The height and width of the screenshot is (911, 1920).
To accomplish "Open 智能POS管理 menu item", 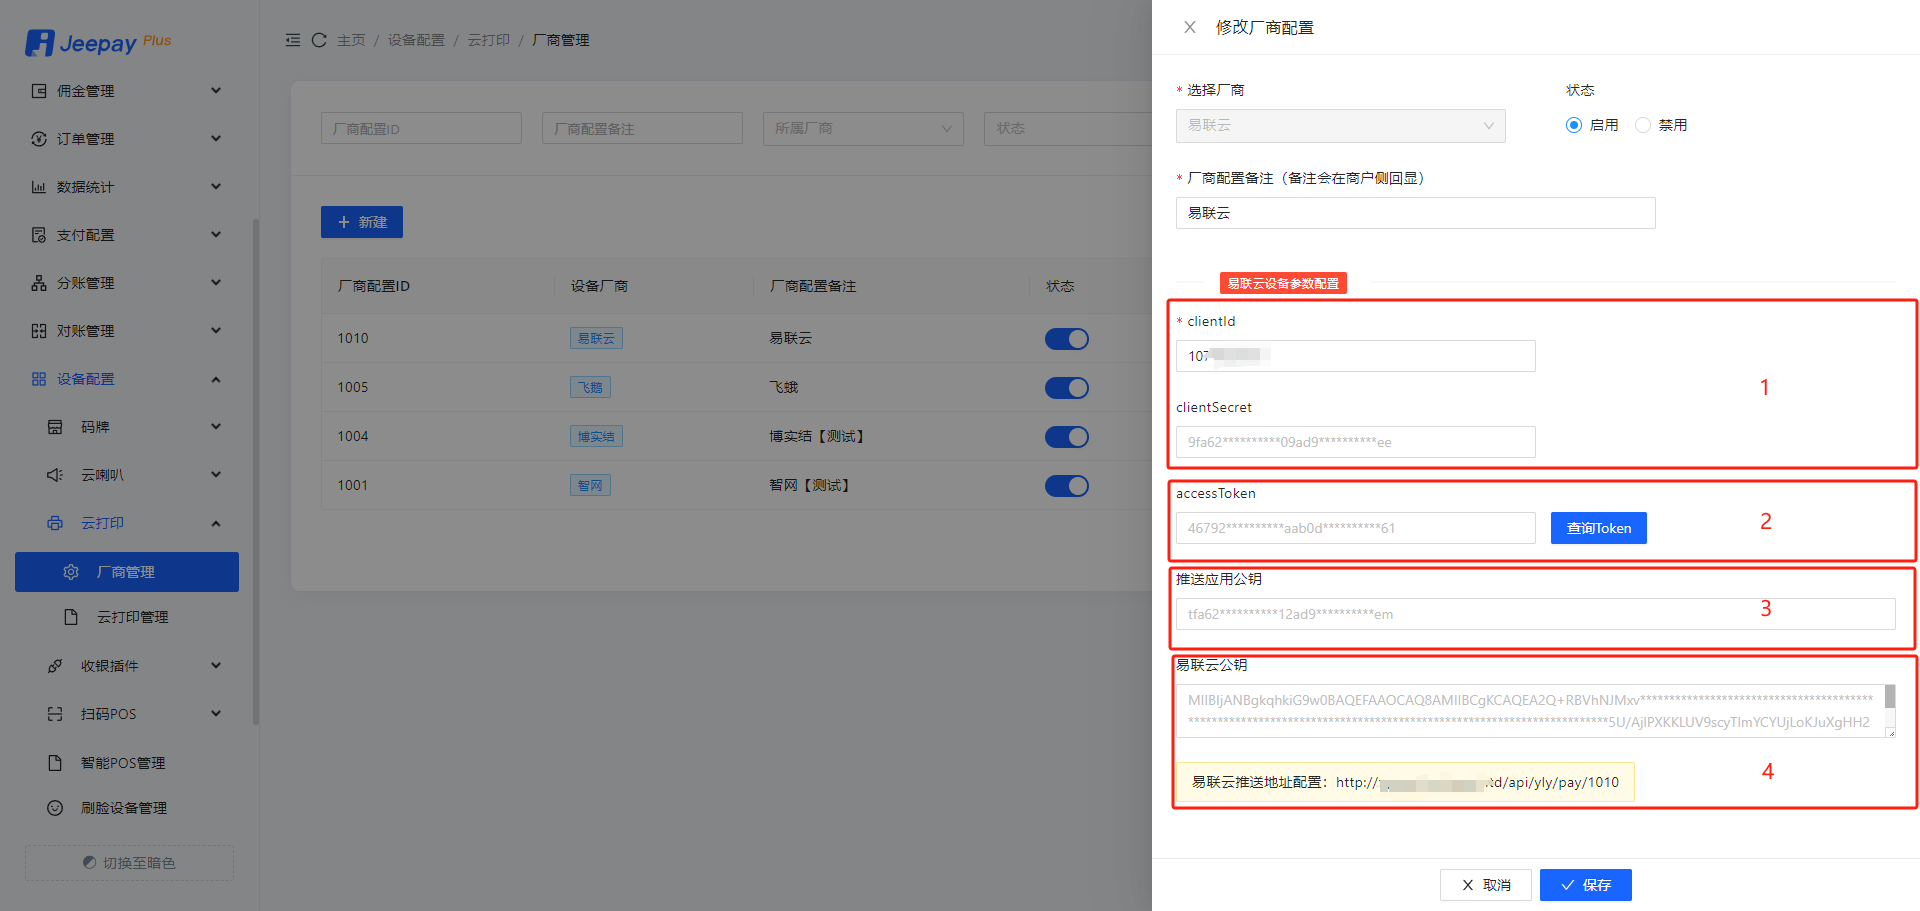I will click(x=123, y=763).
